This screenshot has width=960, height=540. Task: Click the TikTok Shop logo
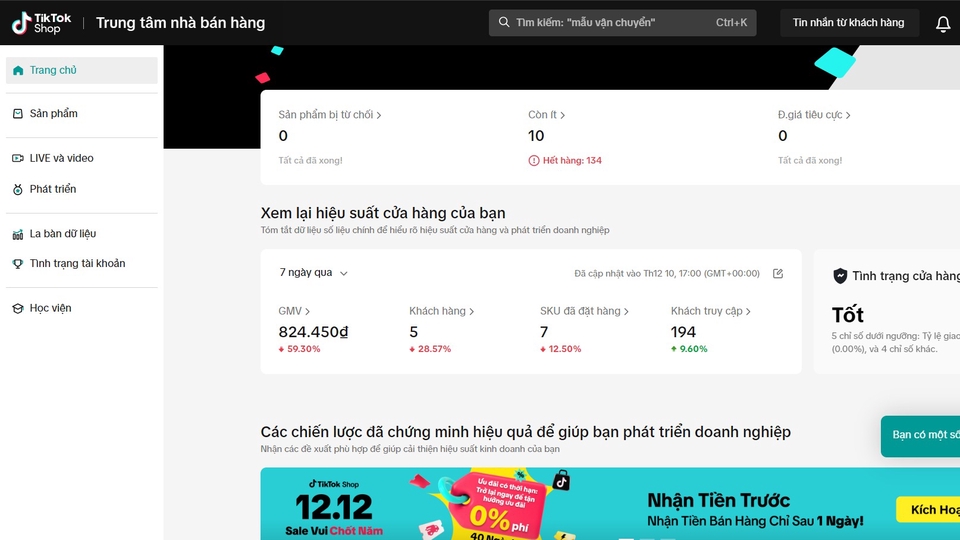(38, 23)
